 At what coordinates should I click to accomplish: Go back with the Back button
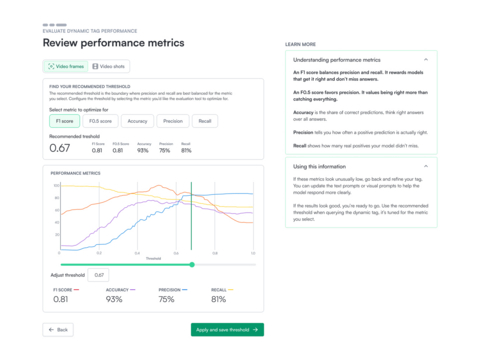(x=58, y=330)
